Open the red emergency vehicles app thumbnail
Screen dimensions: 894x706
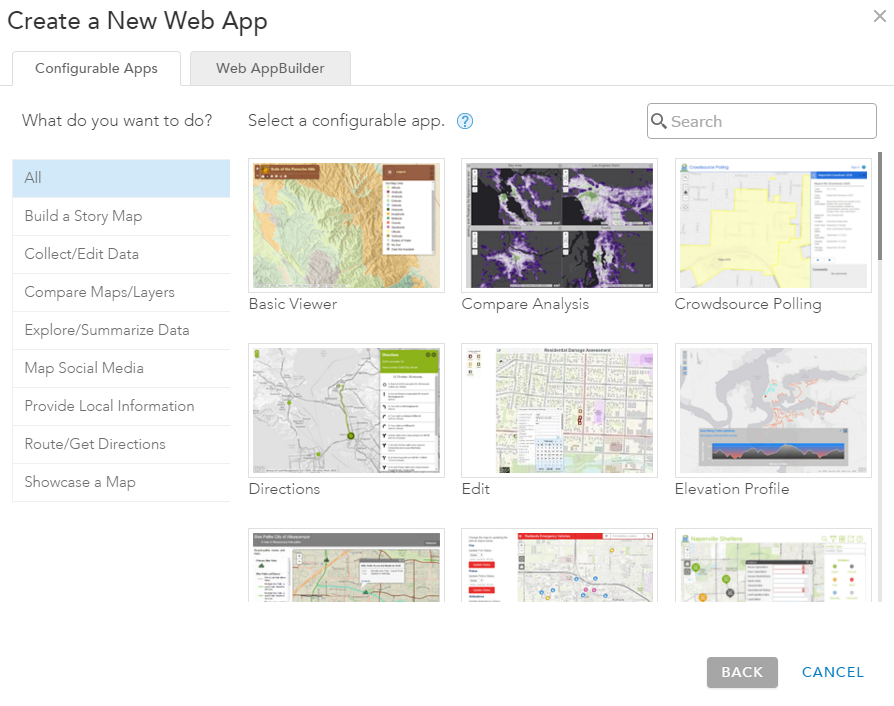click(x=559, y=565)
